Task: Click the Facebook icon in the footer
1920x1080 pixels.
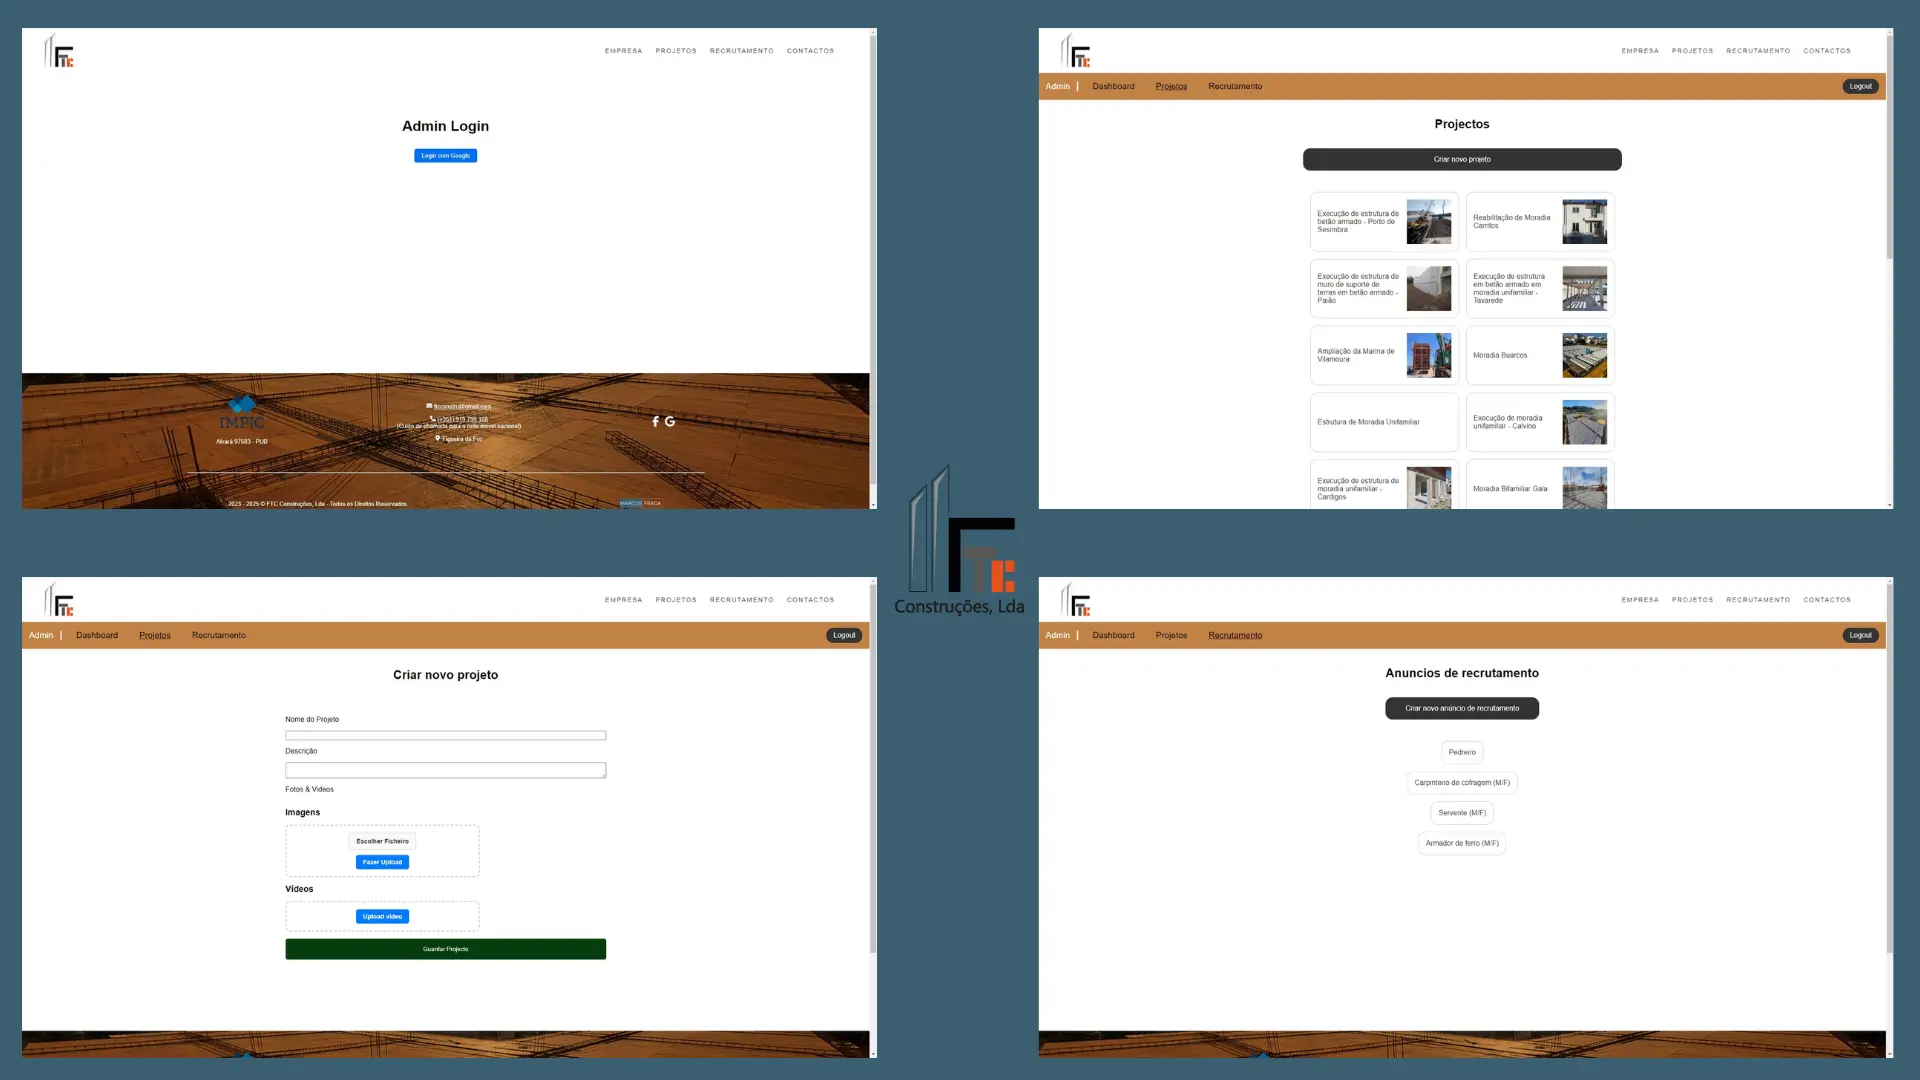Action: [x=655, y=421]
